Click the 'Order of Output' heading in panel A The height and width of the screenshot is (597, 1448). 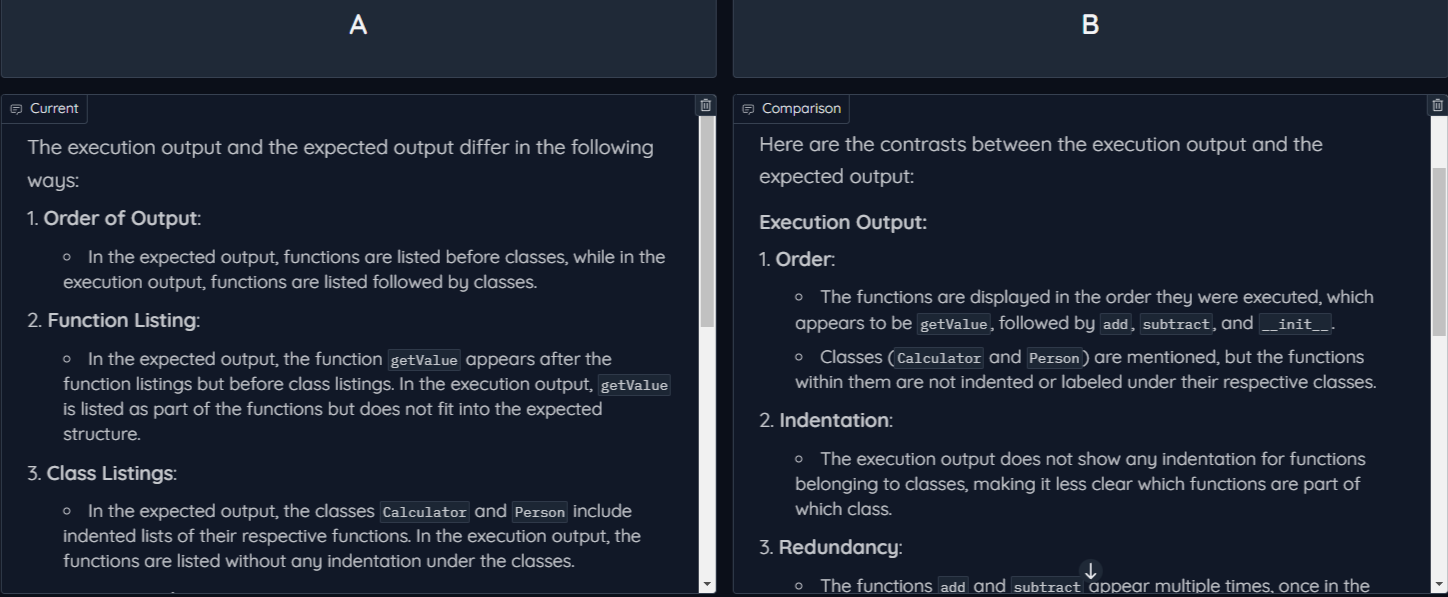[122, 218]
